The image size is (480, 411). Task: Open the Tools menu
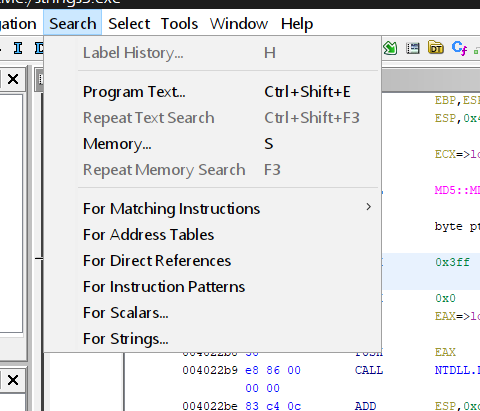coord(179,24)
